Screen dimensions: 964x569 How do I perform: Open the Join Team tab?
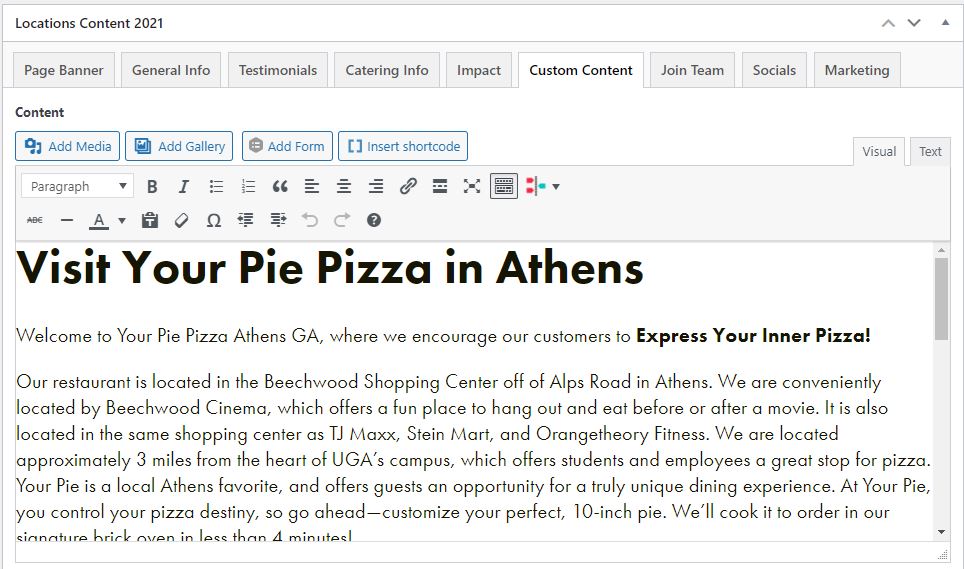(692, 70)
